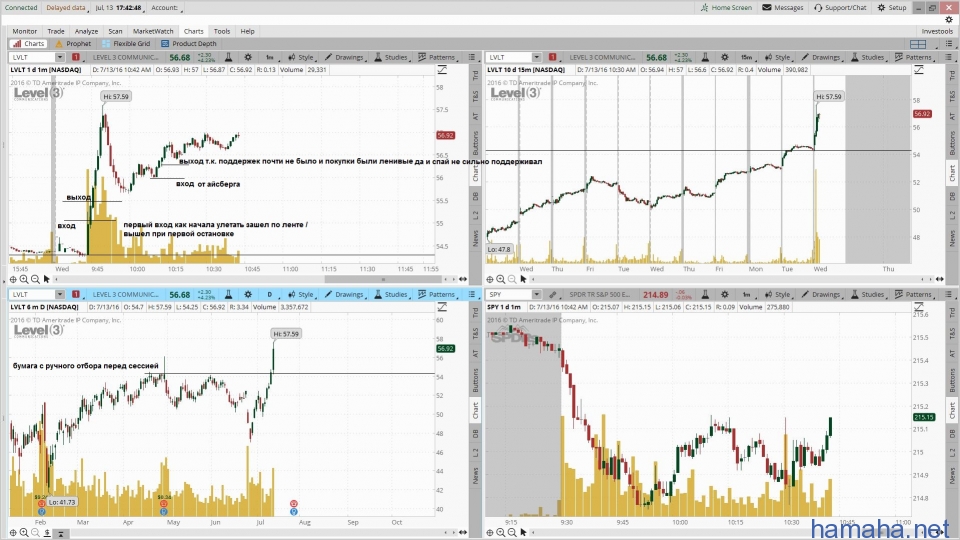Click red link color 1 in top-left chart
The height and width of the screenshot is (540, 960).
76,57
